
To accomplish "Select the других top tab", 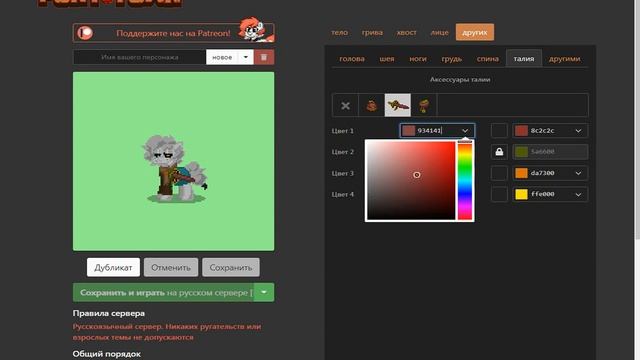I will (475, 32).
